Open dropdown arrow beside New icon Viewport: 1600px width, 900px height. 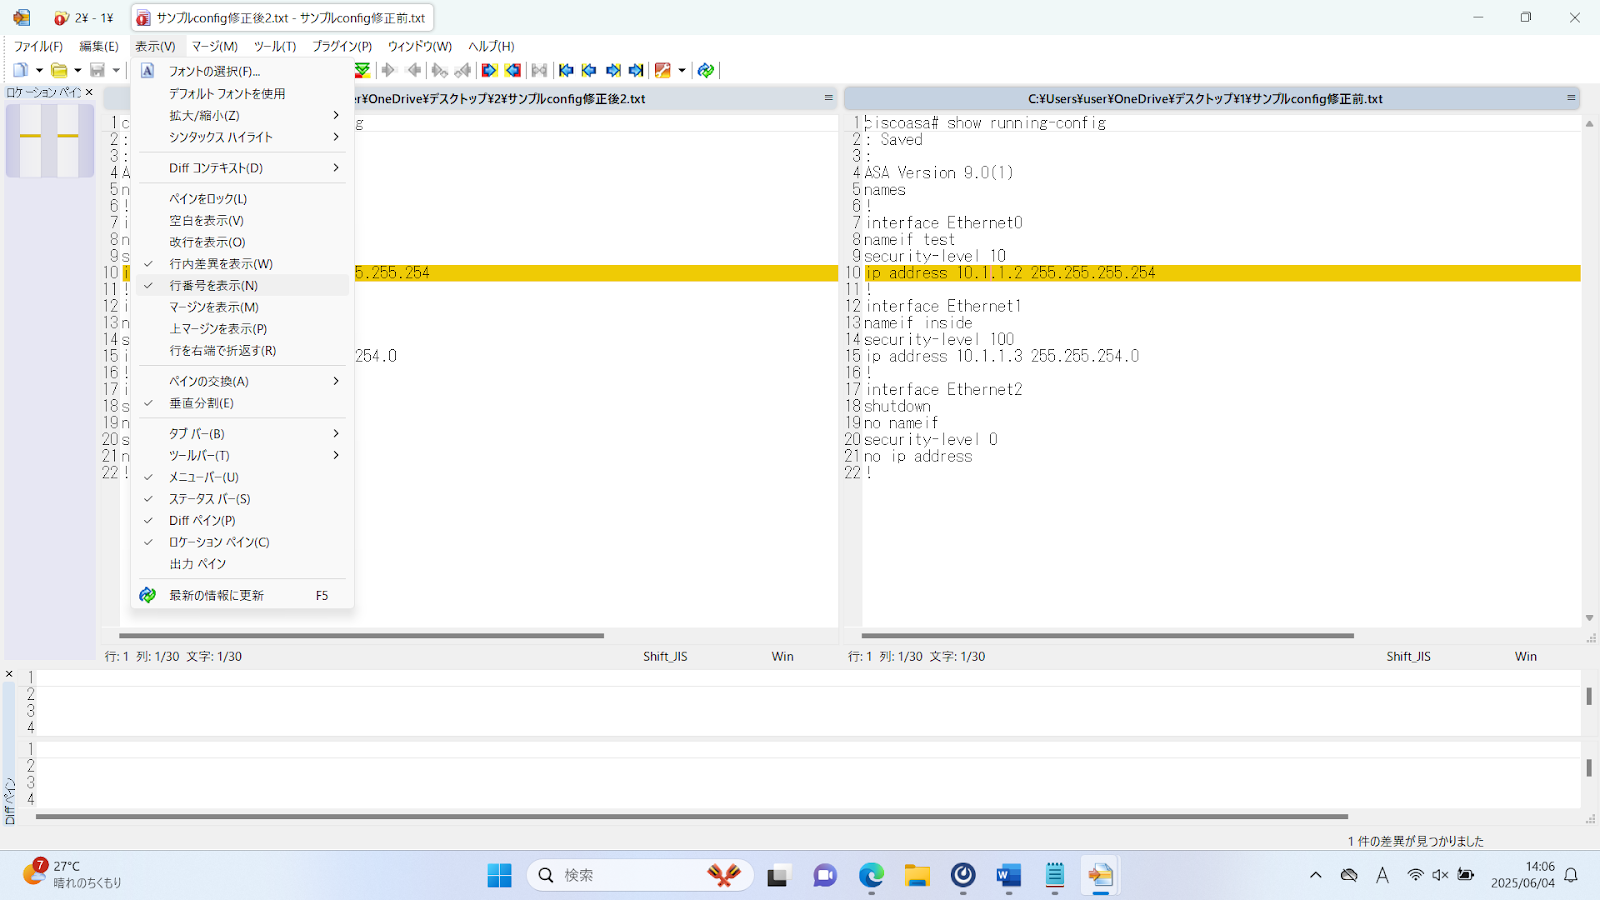(x=39, y=70)
